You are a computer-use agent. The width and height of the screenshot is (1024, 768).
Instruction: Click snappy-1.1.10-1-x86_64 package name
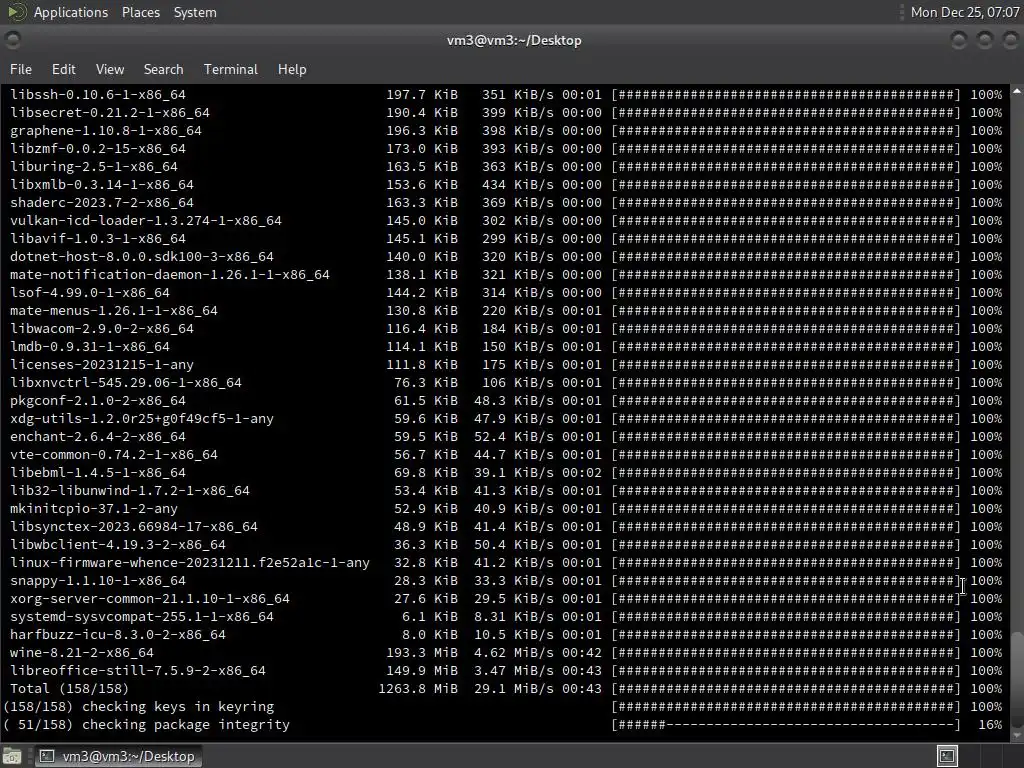[98, 581]
